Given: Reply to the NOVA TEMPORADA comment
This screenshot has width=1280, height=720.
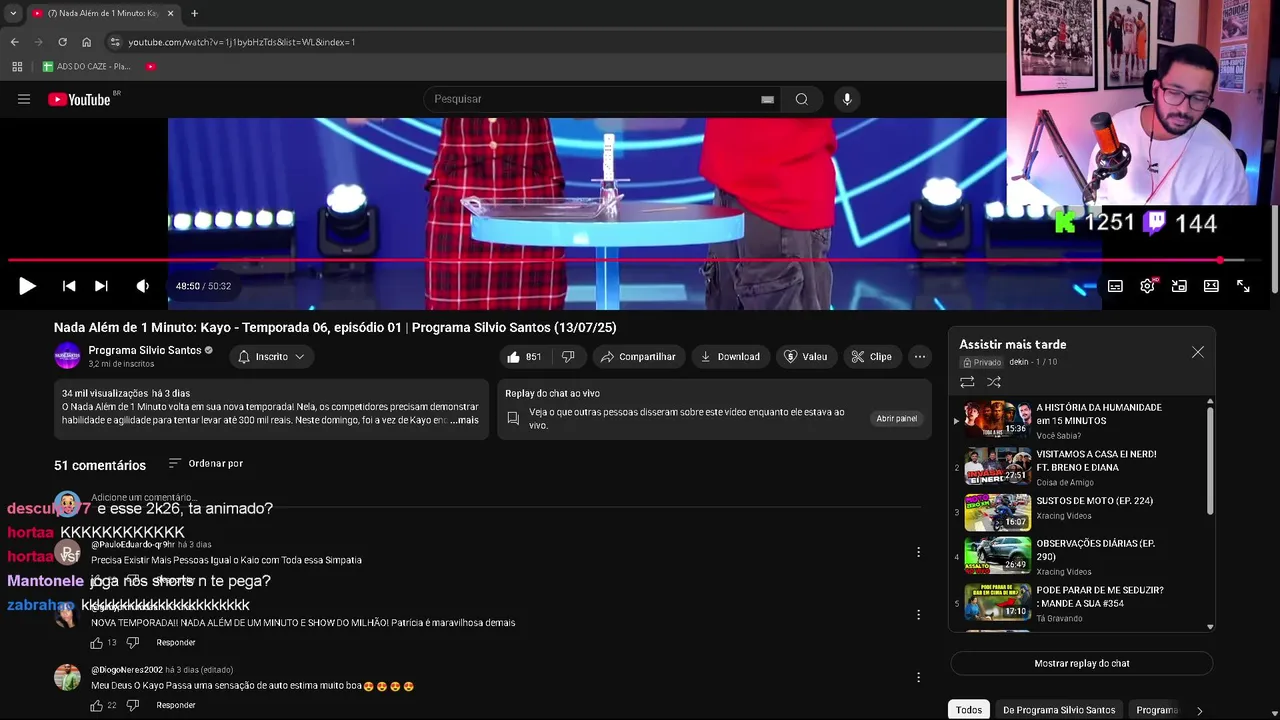Looking at the screenshot, I should click(x=176, y=643).
